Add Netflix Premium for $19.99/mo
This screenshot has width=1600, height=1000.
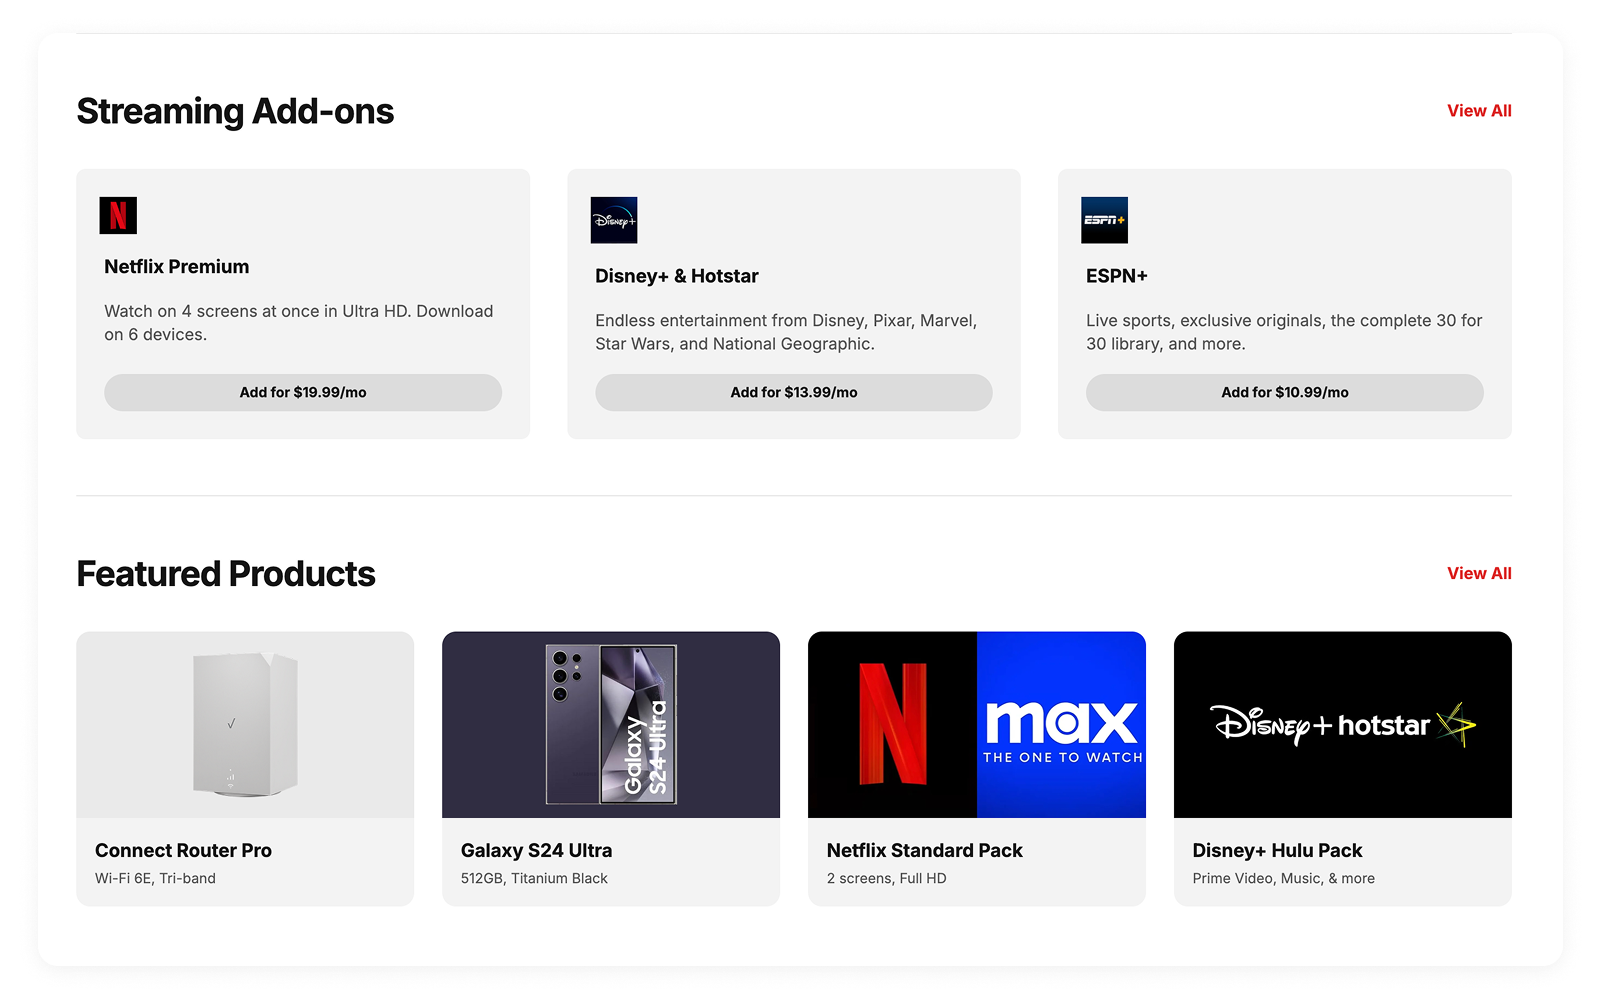[x=303, y=392]
